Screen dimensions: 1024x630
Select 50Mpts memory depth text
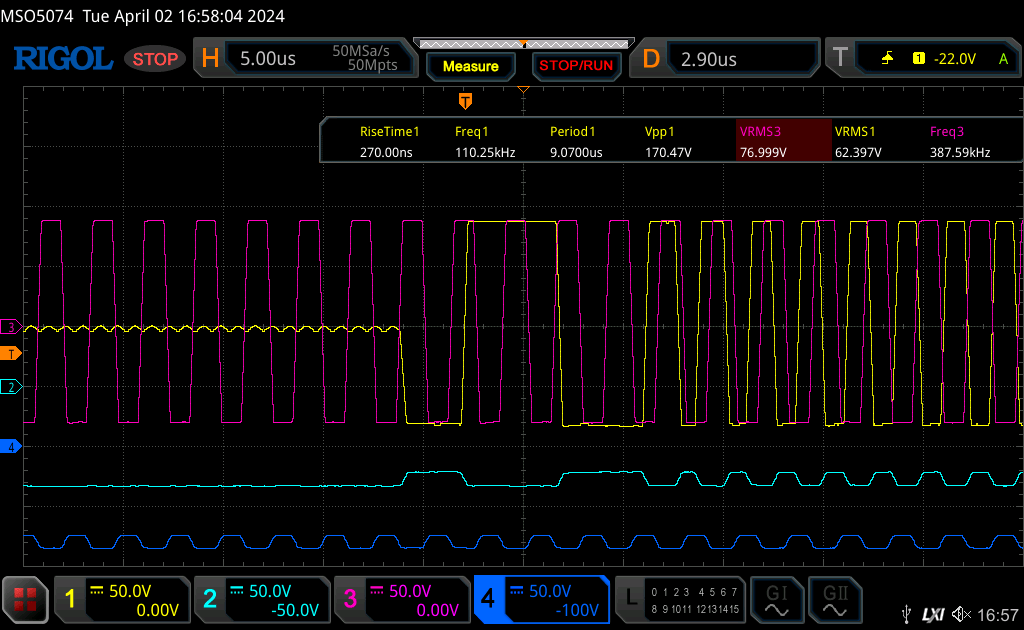pyautogui.click(x=372, y=65)
